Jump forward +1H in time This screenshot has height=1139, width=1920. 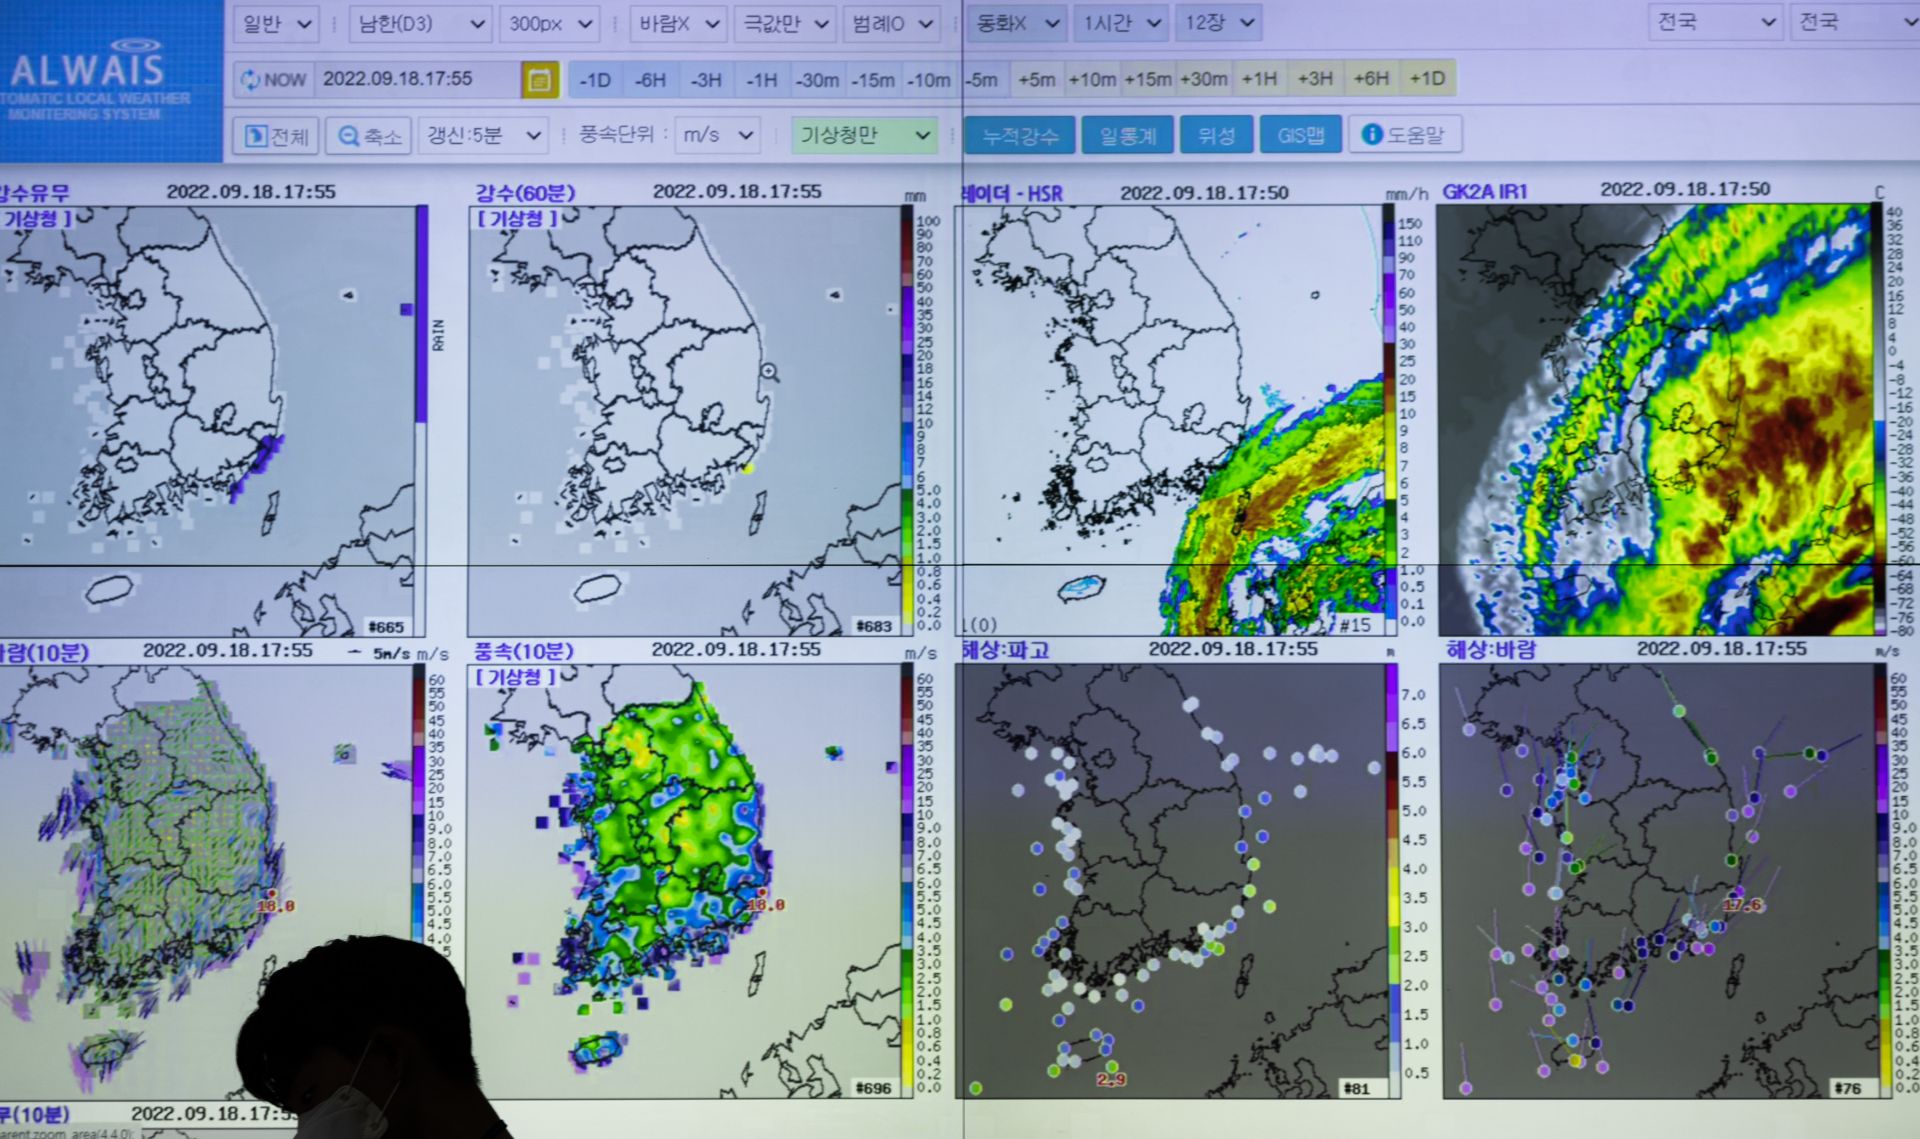click(x=1259, y=79)
